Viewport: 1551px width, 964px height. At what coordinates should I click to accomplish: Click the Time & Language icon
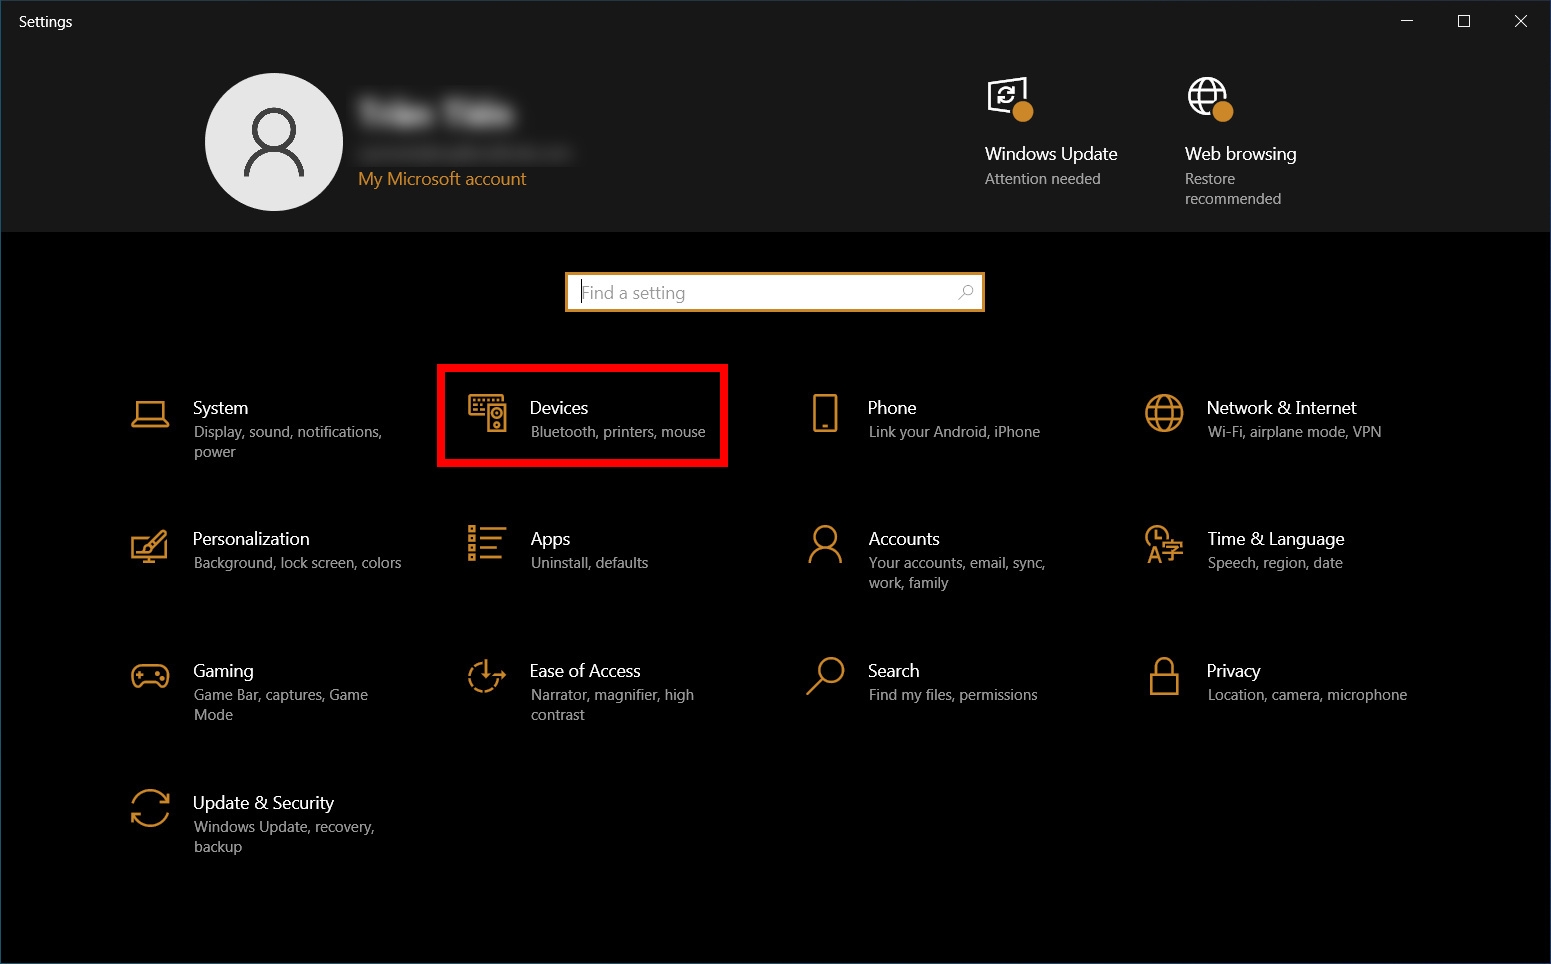click(x=1164, y=545)
